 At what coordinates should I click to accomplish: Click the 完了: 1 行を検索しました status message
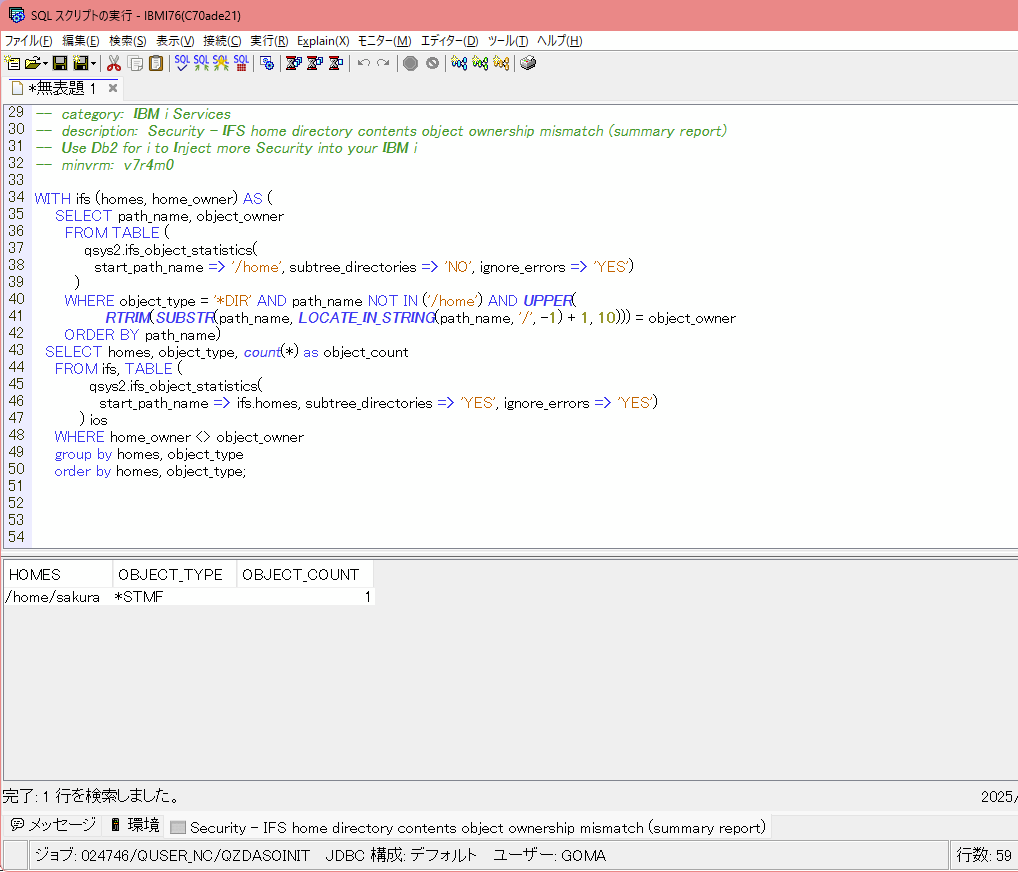pos(91,795)
